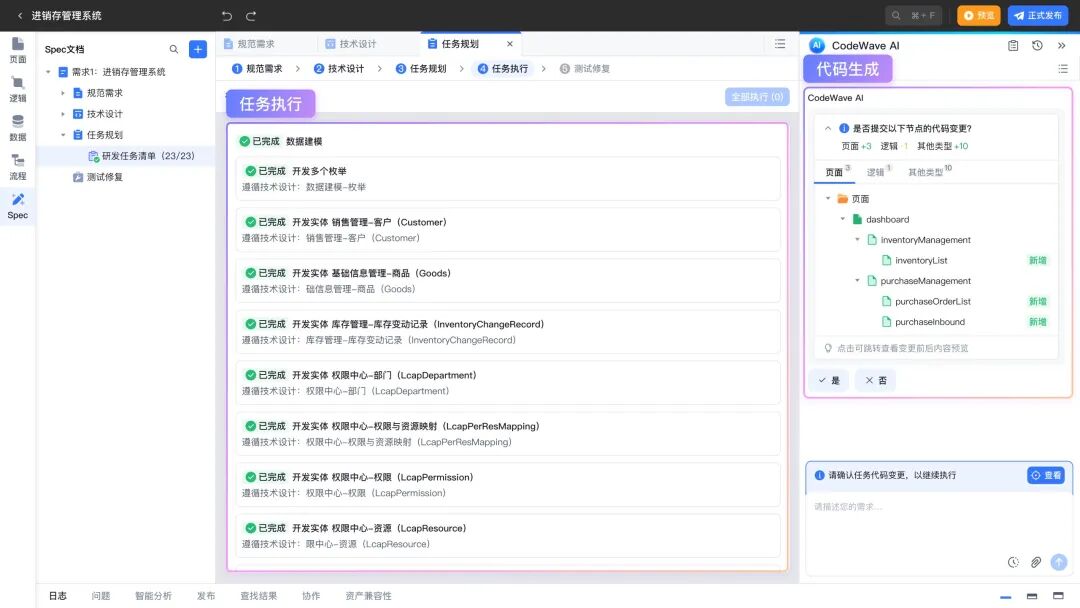Open the 流程 sidebar section
1080x608 pixels.
point(18,167)
